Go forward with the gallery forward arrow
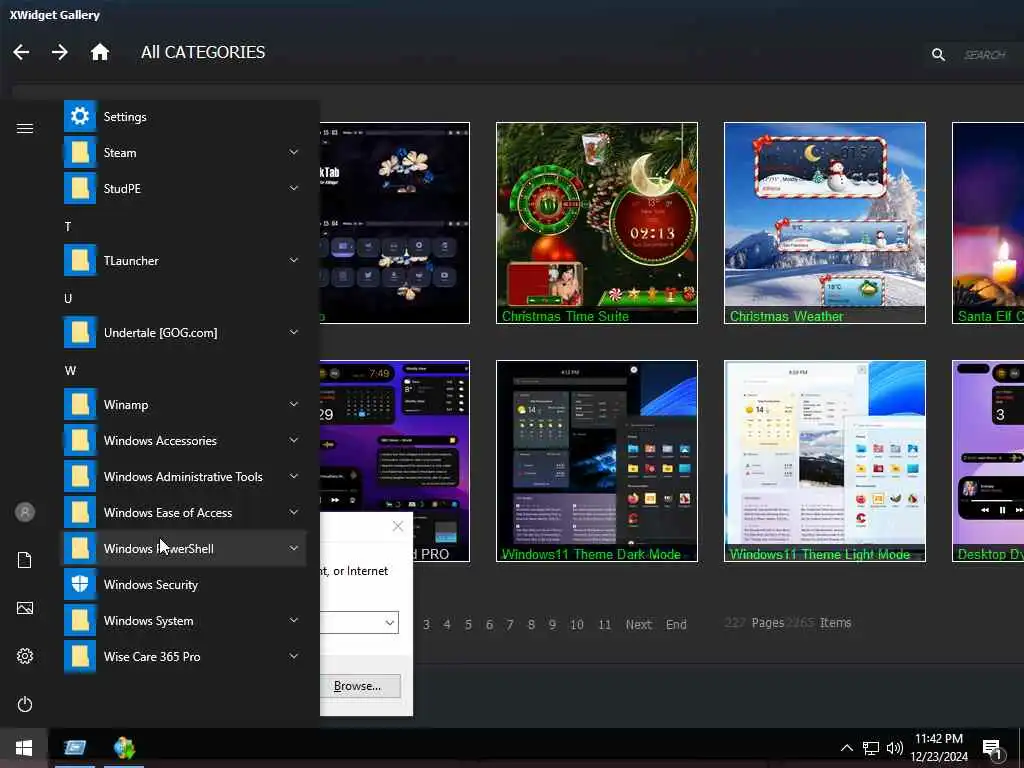Screen dimensions: 1024x768 (x=59, y=52)
